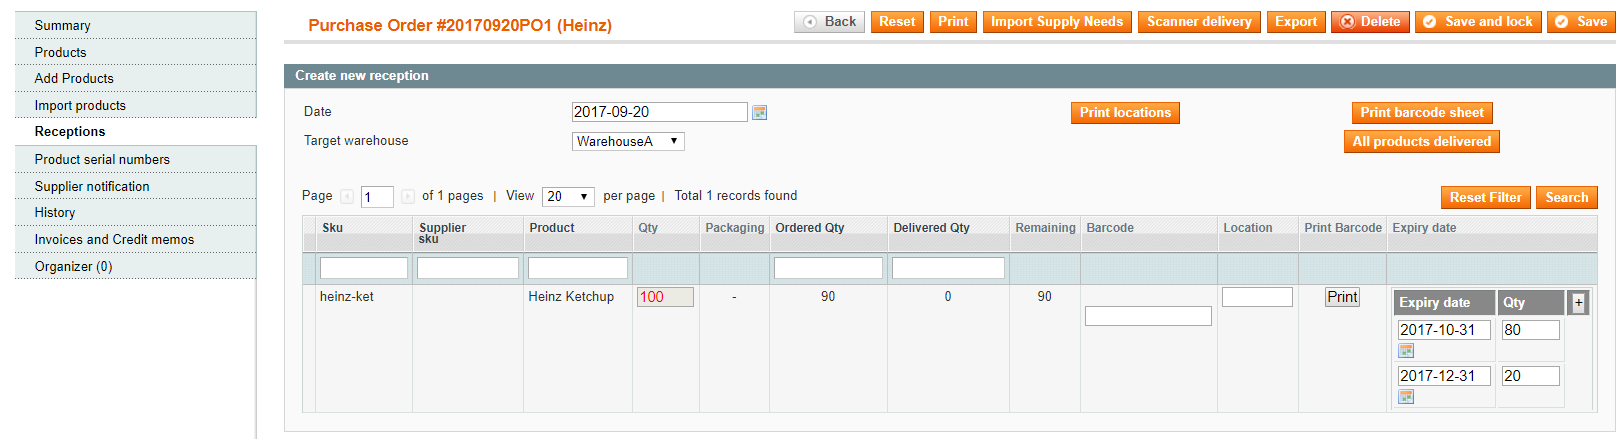Click Print locations button
Viewport: 1622px width, 439px height.
tap(1125, 113)
